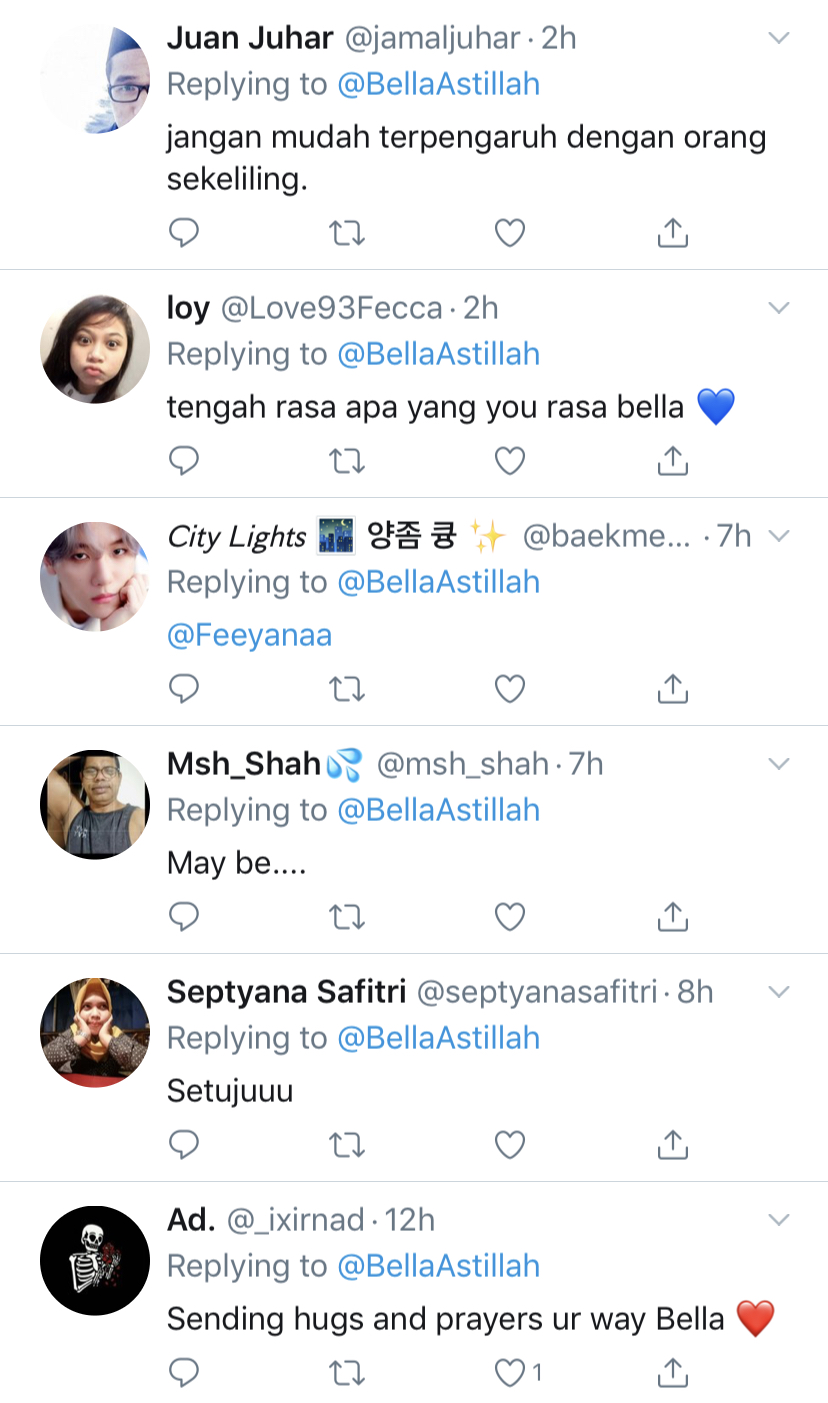Open options chevron on Juan Juhar's tweet
Viewport: 828px width, 1403px height.
pyautogui.click(x=778, y=39)
